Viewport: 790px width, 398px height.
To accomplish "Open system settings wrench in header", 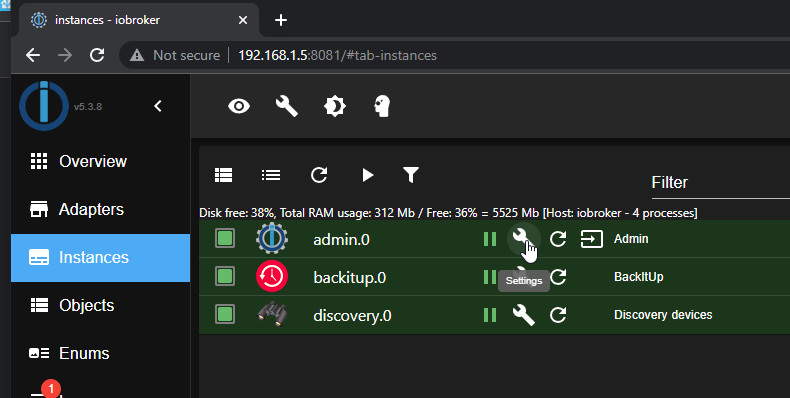I will (287, 106).
